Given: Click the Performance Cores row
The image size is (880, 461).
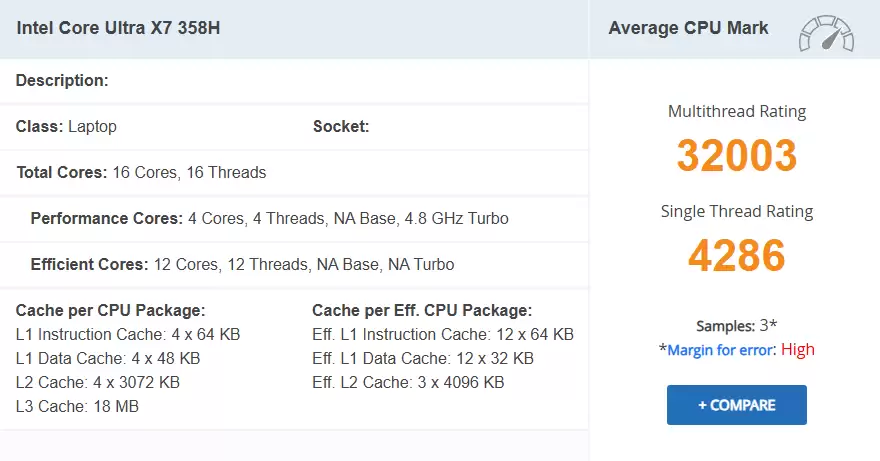Looking at the screenshot, I should (269, 218).
